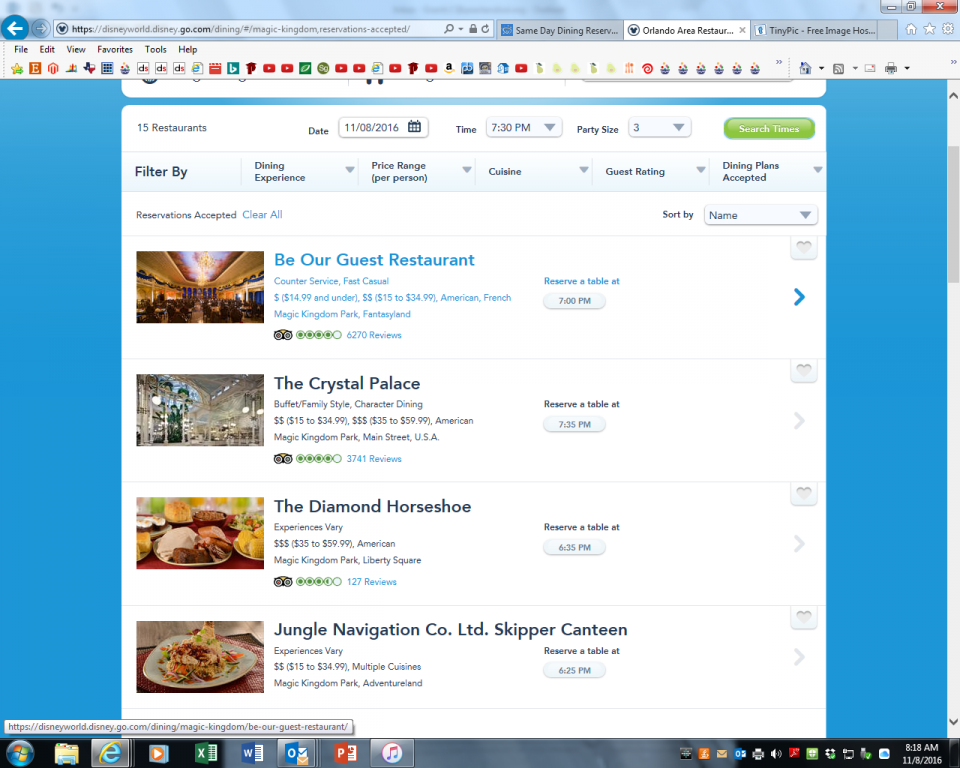Click blue arrow for Be Our Guest
960x768 pixels.
799,297
